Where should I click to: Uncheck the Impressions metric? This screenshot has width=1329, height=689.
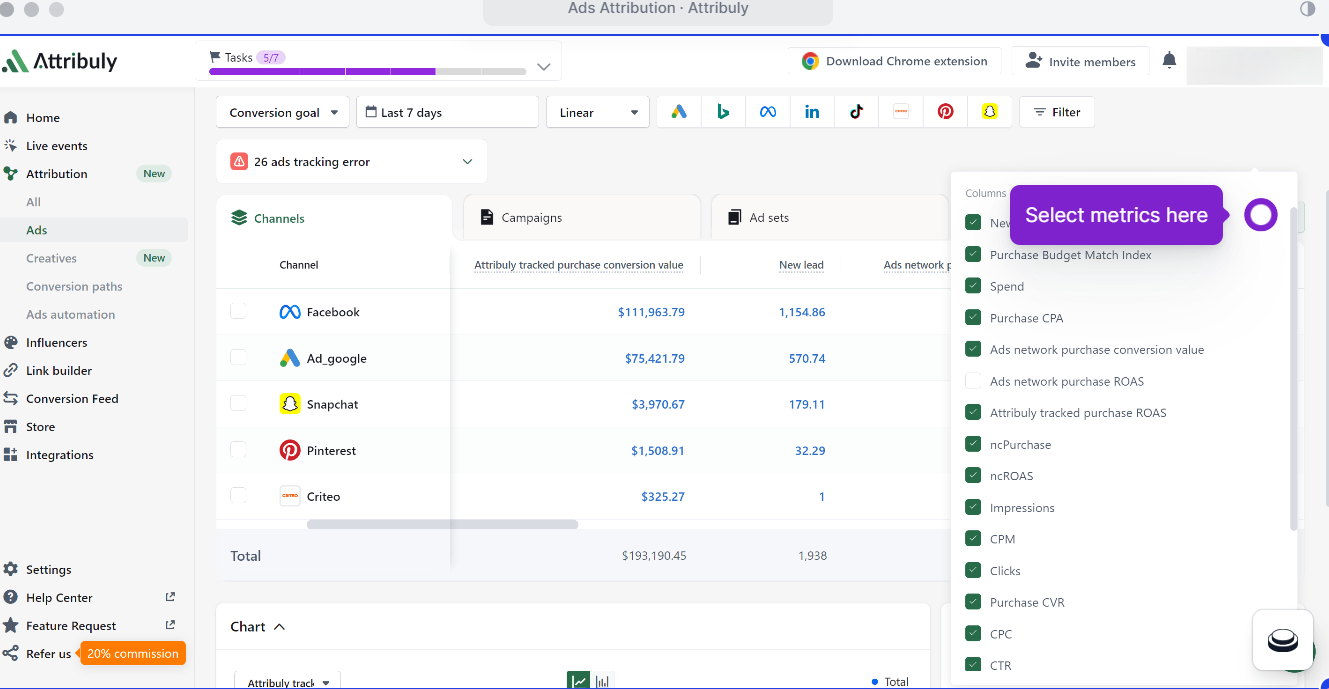pos(973,507)
